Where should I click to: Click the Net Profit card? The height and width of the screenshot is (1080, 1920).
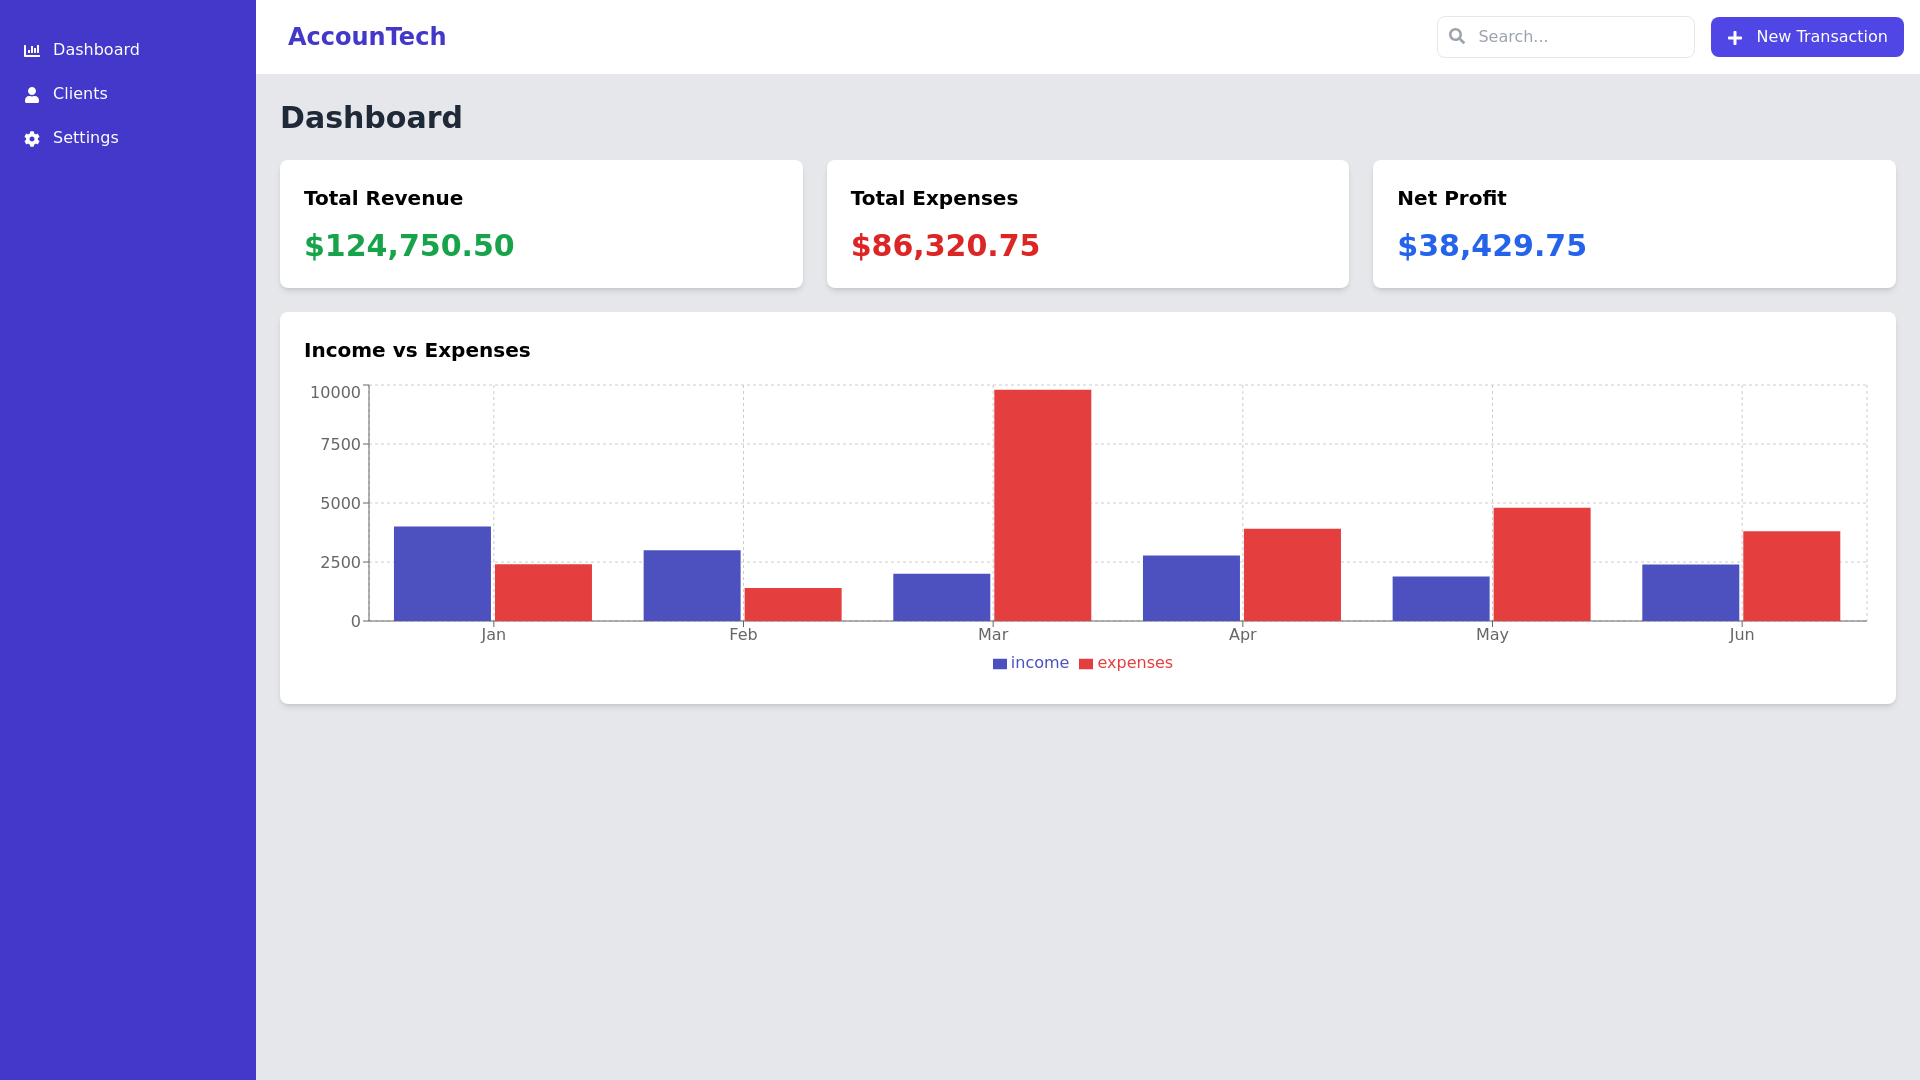point(1633,224)
